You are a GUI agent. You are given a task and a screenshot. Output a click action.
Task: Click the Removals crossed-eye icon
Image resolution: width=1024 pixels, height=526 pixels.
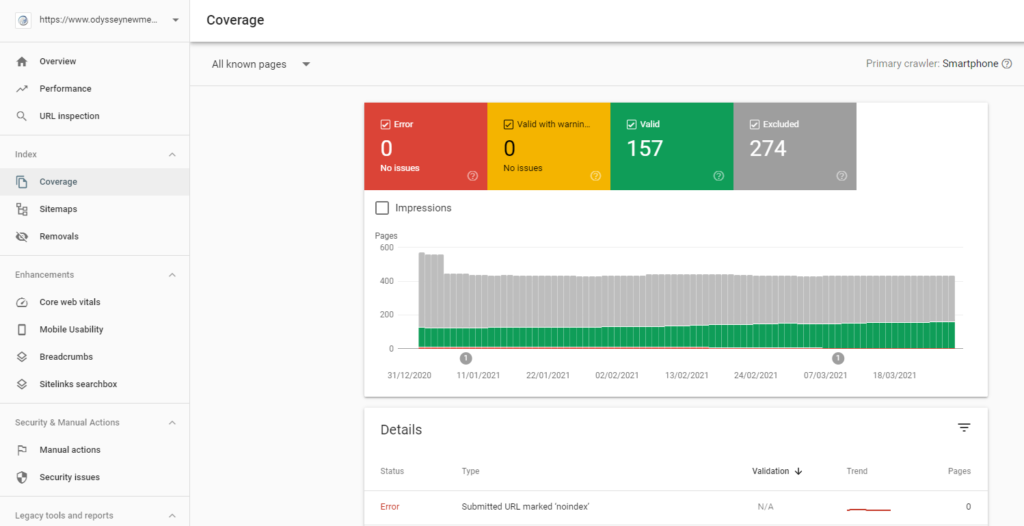22,237
